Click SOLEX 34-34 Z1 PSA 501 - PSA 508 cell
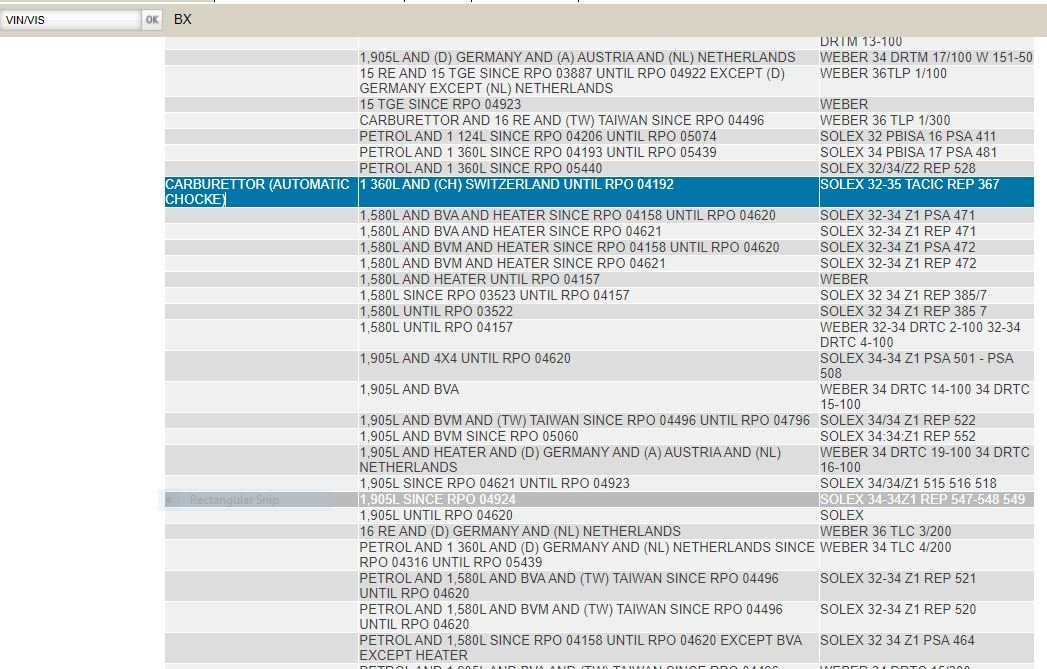1047x669 pixels. [x=926, y=365]
